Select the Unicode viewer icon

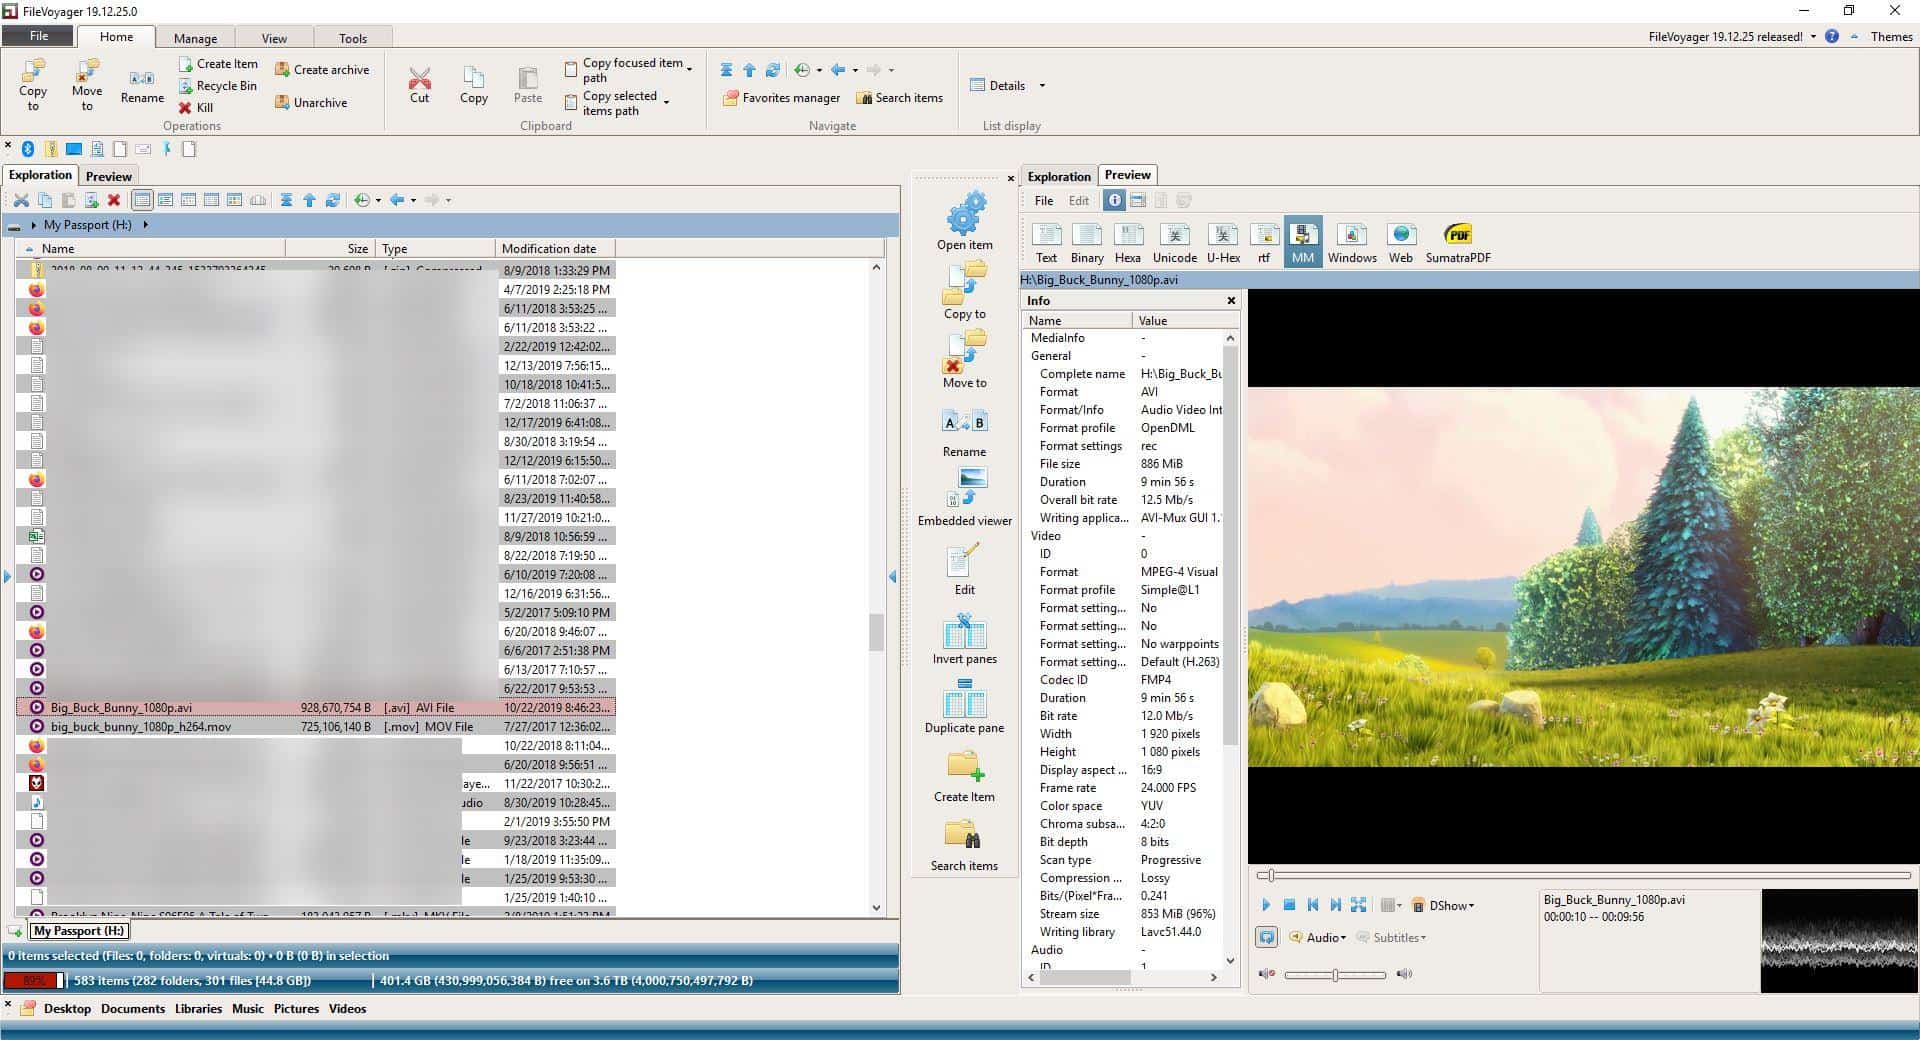pos(1175,243)
